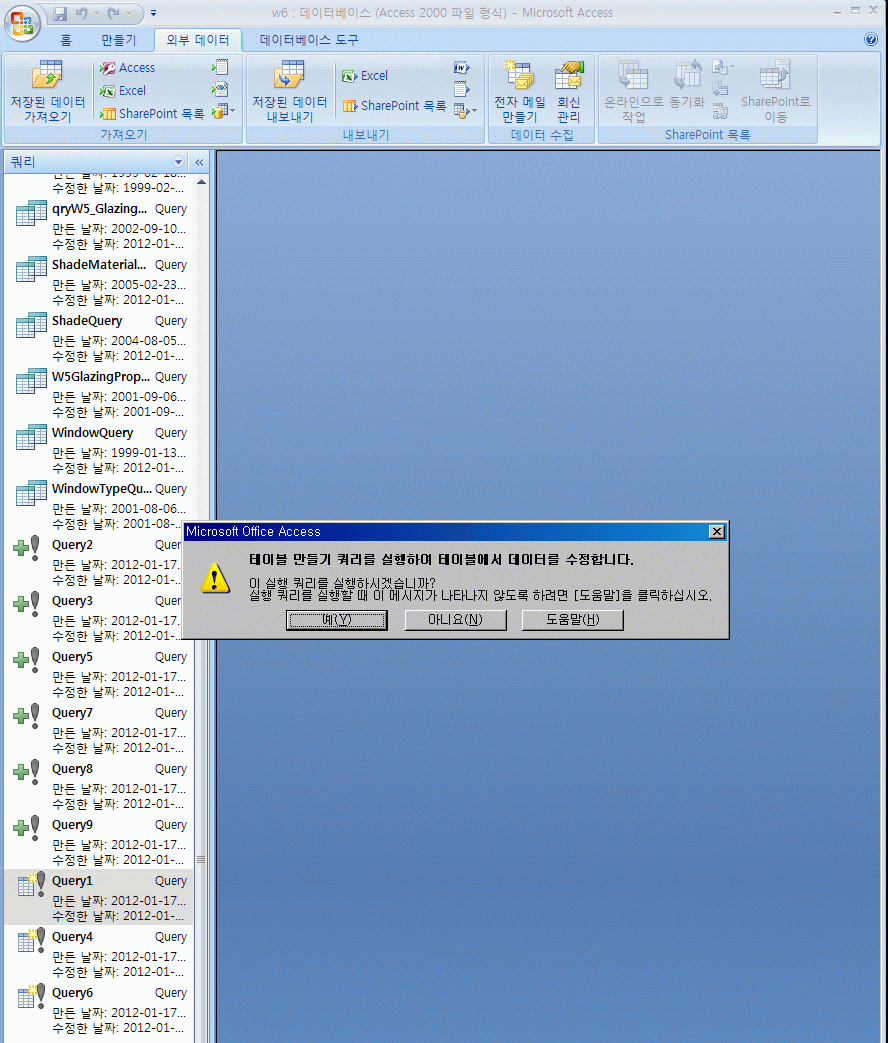Click the navigation pane scrollbar up arrow

[x=201, y=181]
